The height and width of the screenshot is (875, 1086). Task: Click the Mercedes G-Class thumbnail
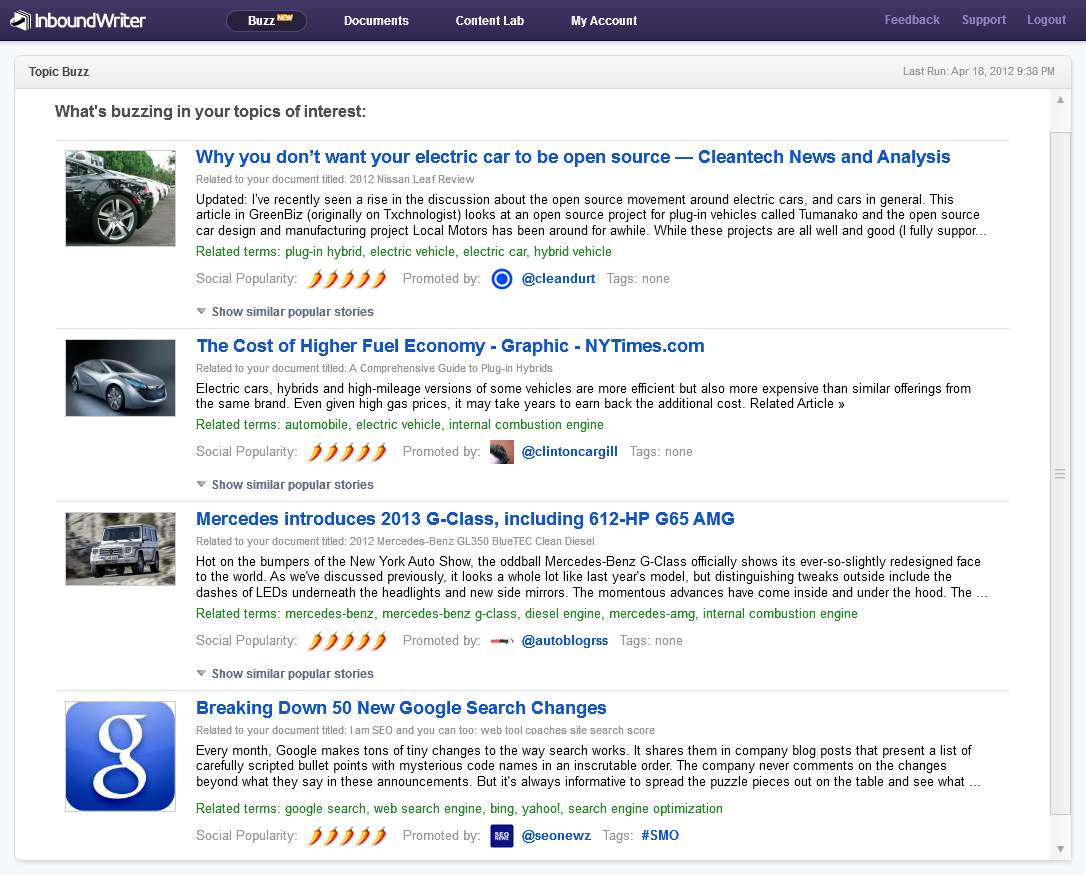[x=121, y=549]
